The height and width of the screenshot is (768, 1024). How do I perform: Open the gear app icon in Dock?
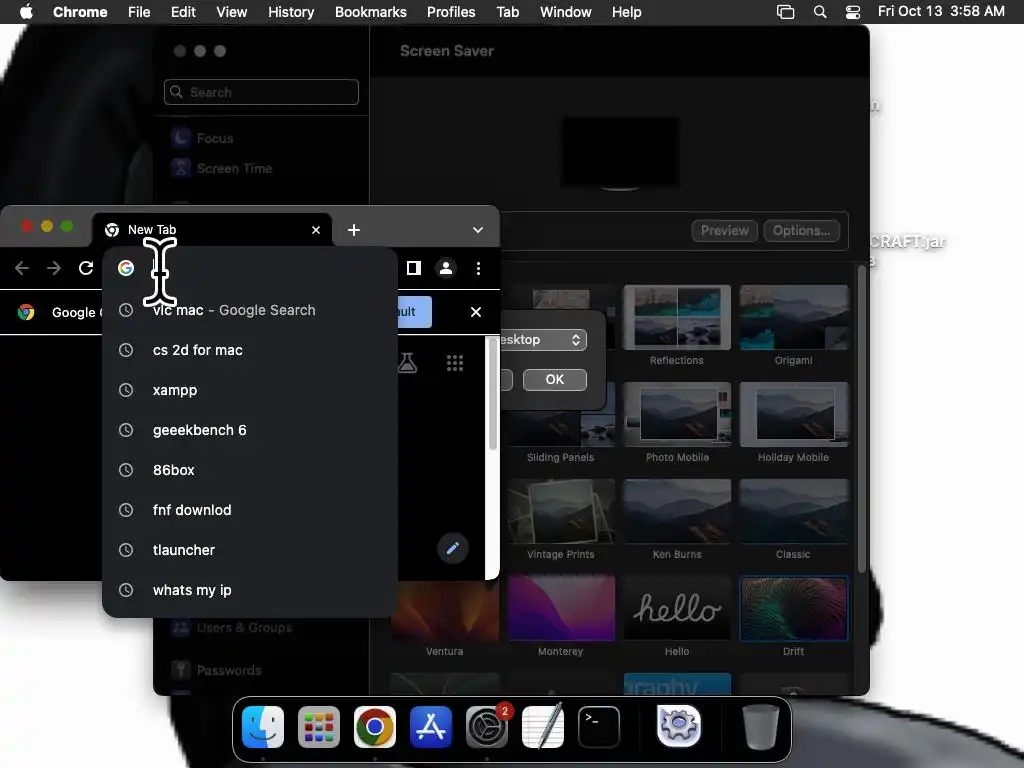(x=679, y=726)
